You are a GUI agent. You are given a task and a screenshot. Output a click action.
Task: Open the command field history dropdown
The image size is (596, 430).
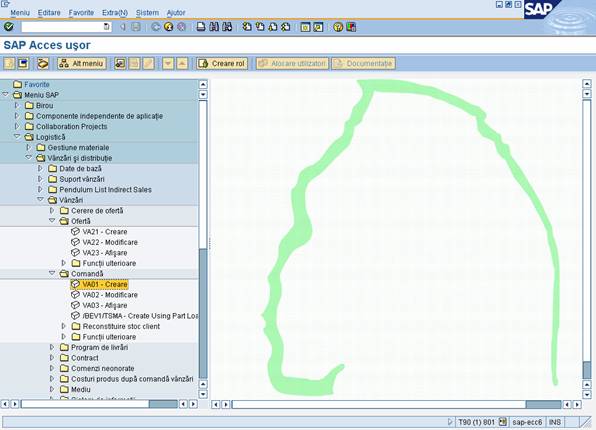[106, 27]
